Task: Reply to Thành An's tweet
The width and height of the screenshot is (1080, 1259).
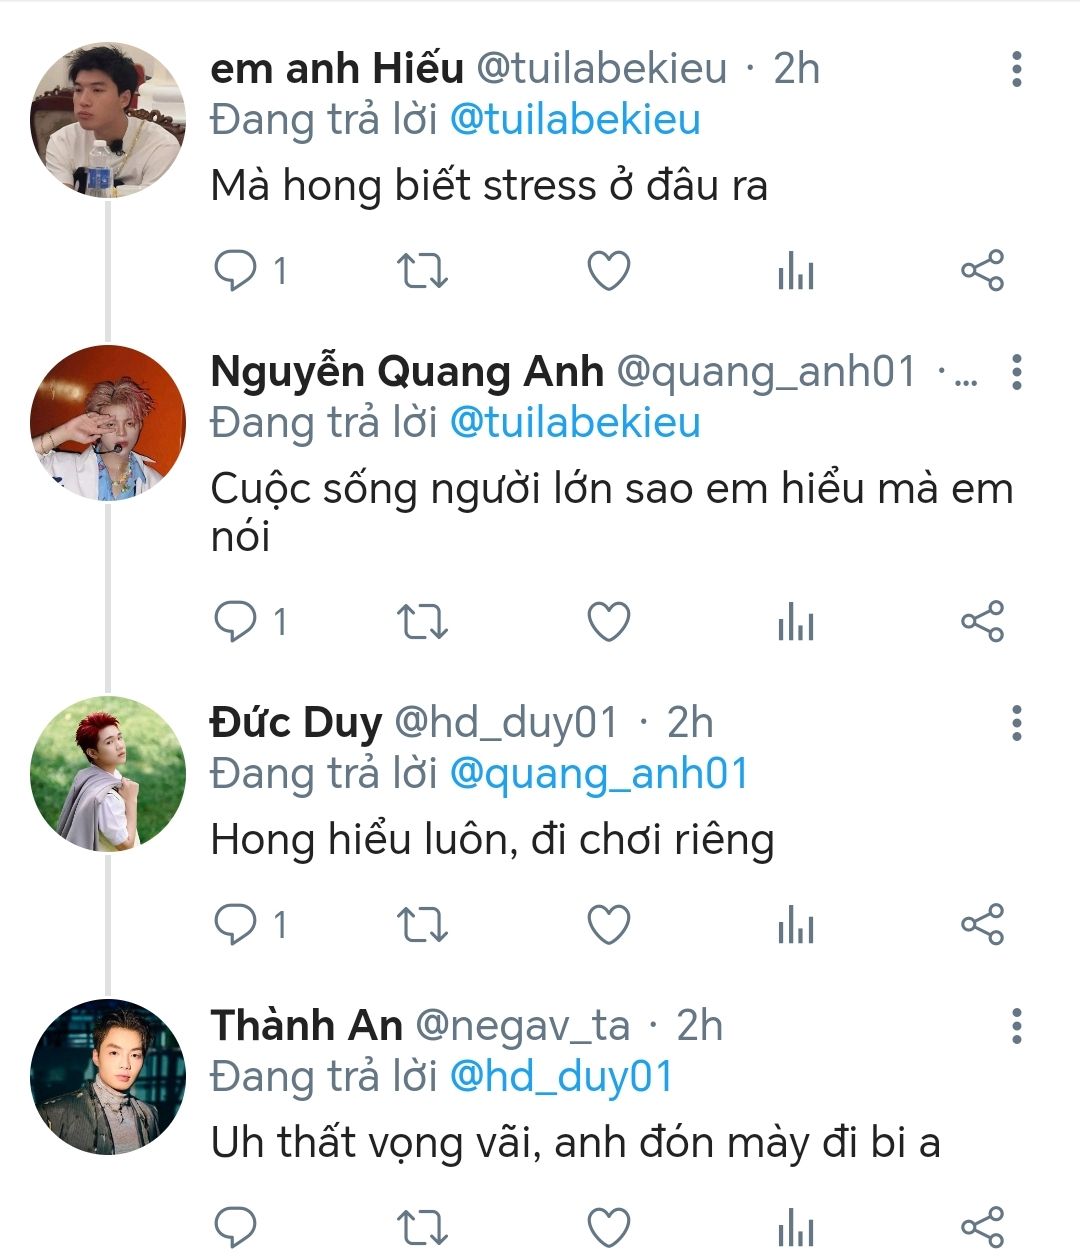Action: pyautogui.click(x=236, y=1227)
